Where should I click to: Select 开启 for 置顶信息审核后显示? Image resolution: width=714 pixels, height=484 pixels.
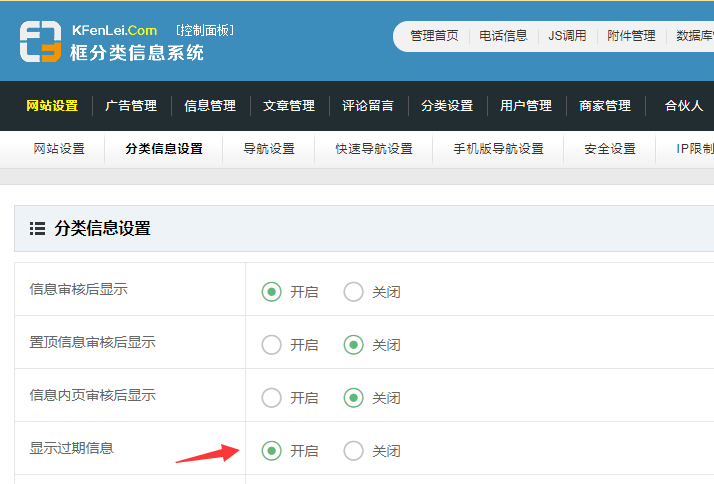coord(271,345)
